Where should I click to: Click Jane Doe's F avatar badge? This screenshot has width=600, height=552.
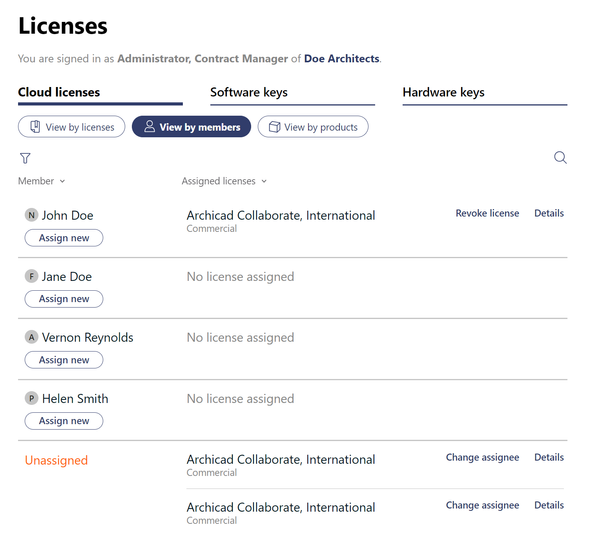click(x=31, y=276)
